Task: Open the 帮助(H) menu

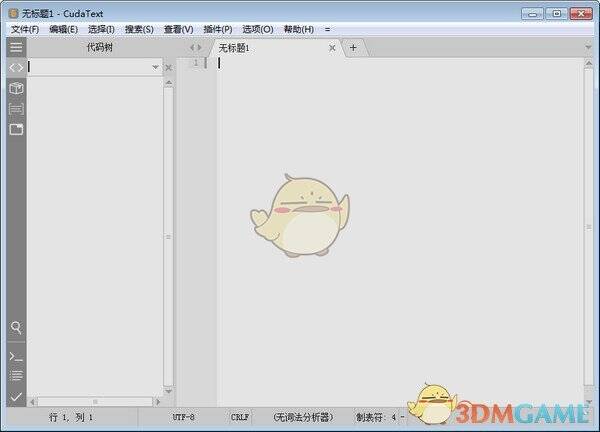Action: tap(298, 29)
